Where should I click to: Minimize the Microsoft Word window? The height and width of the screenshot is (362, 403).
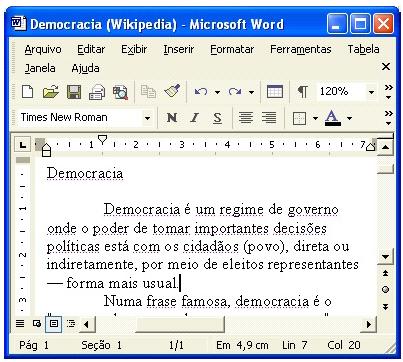pos(336,24)
